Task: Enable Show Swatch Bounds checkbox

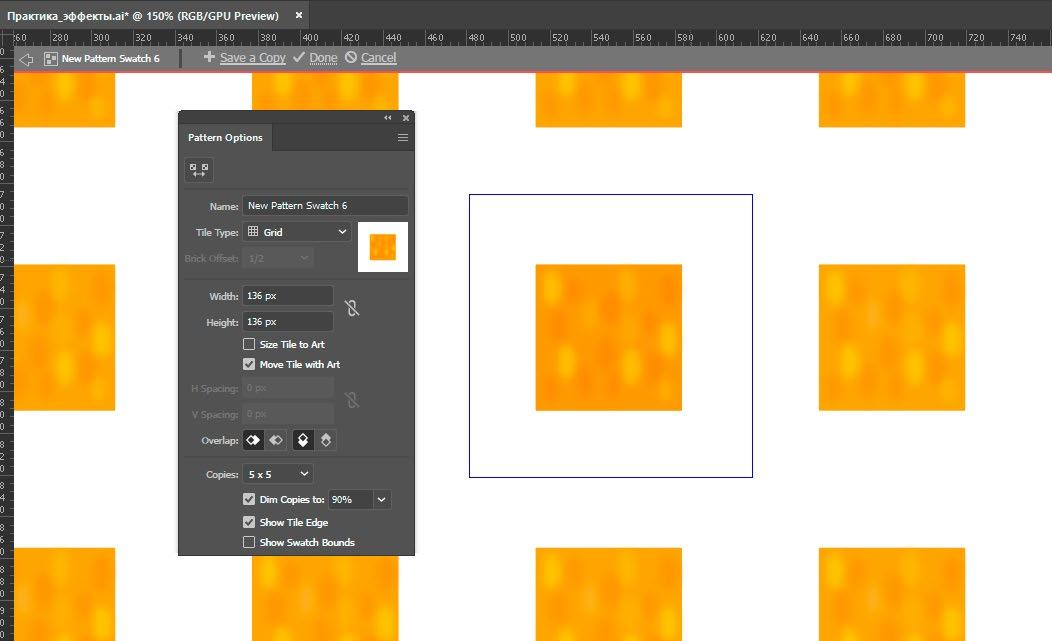Action: point(249,542)
